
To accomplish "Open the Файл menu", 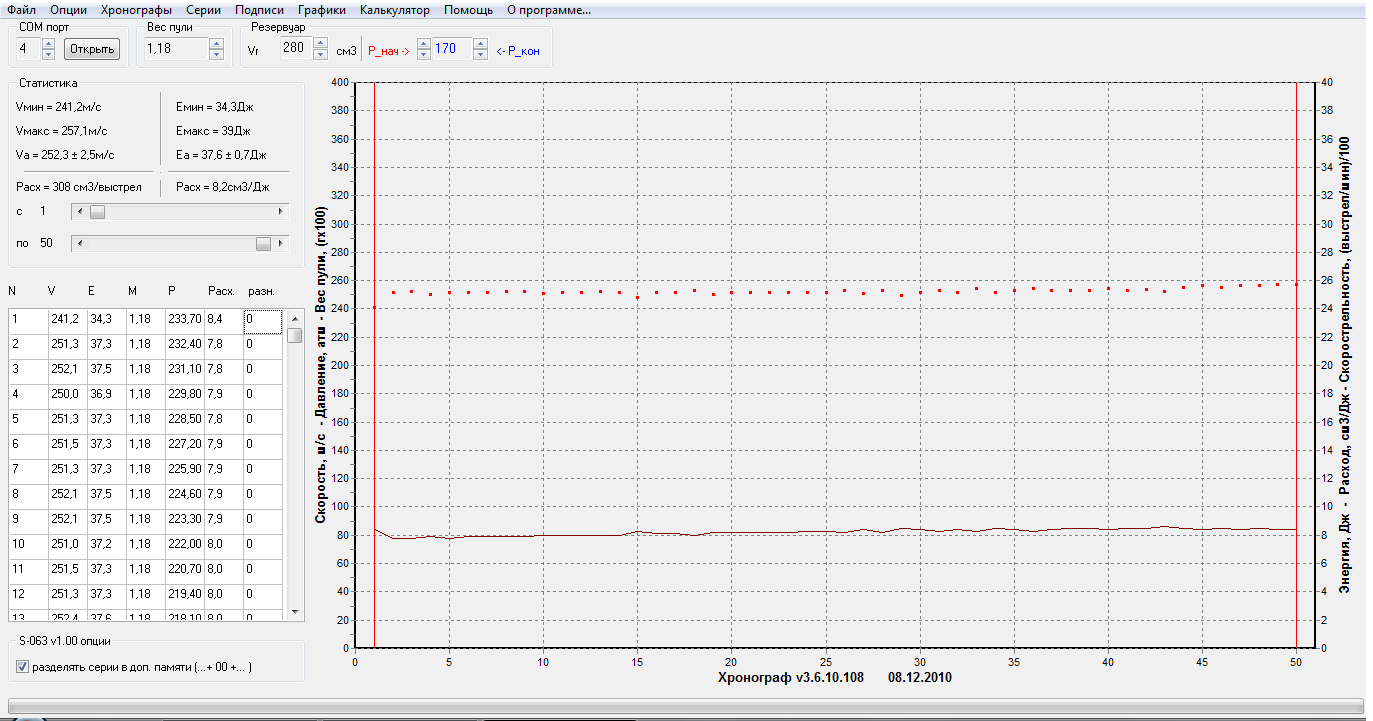I will (x=21, y=10).
